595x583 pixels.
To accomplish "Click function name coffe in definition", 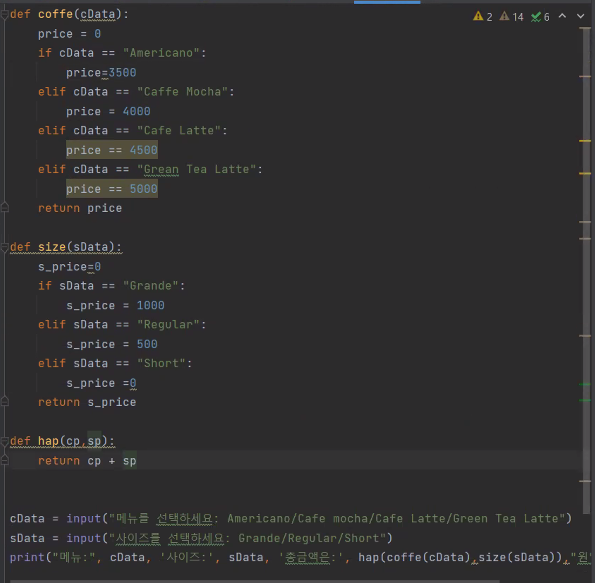I will point(55,14).
